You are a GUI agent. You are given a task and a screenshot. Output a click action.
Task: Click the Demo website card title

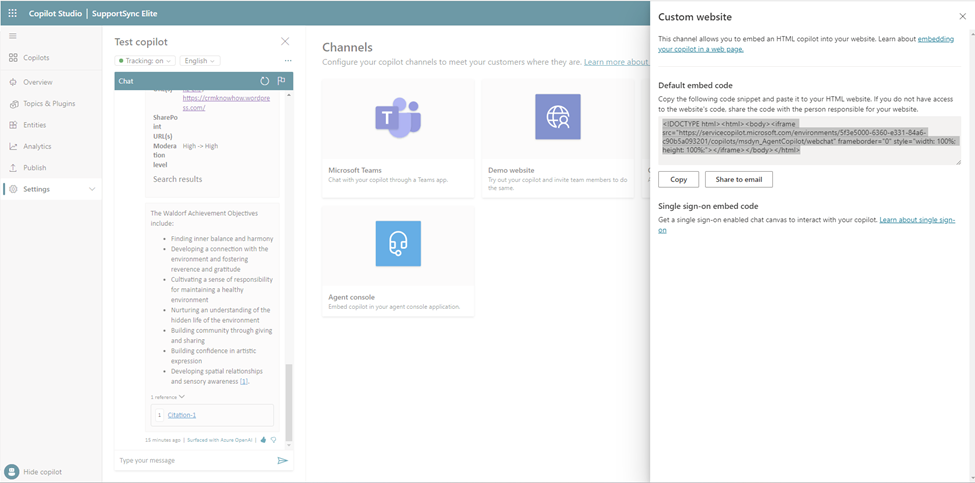(x=511, y=170)
